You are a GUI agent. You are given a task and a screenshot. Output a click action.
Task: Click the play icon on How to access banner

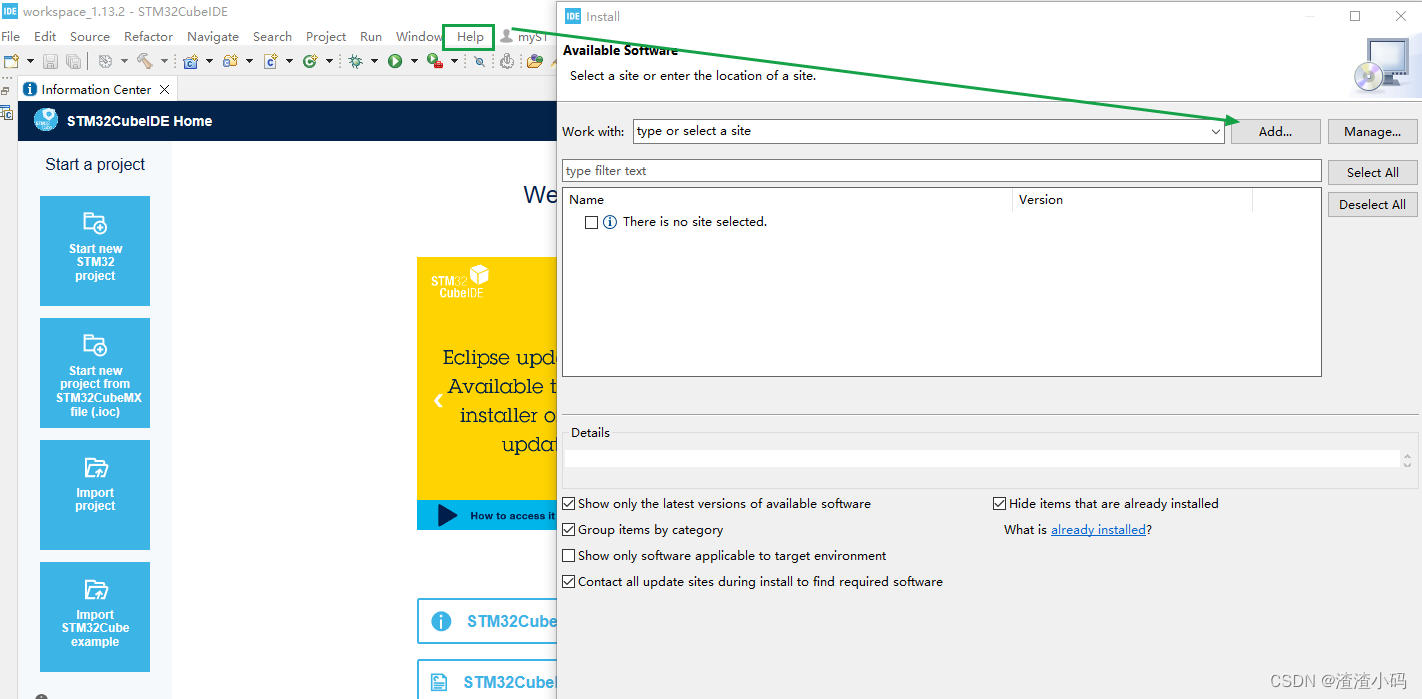[448, 515]
